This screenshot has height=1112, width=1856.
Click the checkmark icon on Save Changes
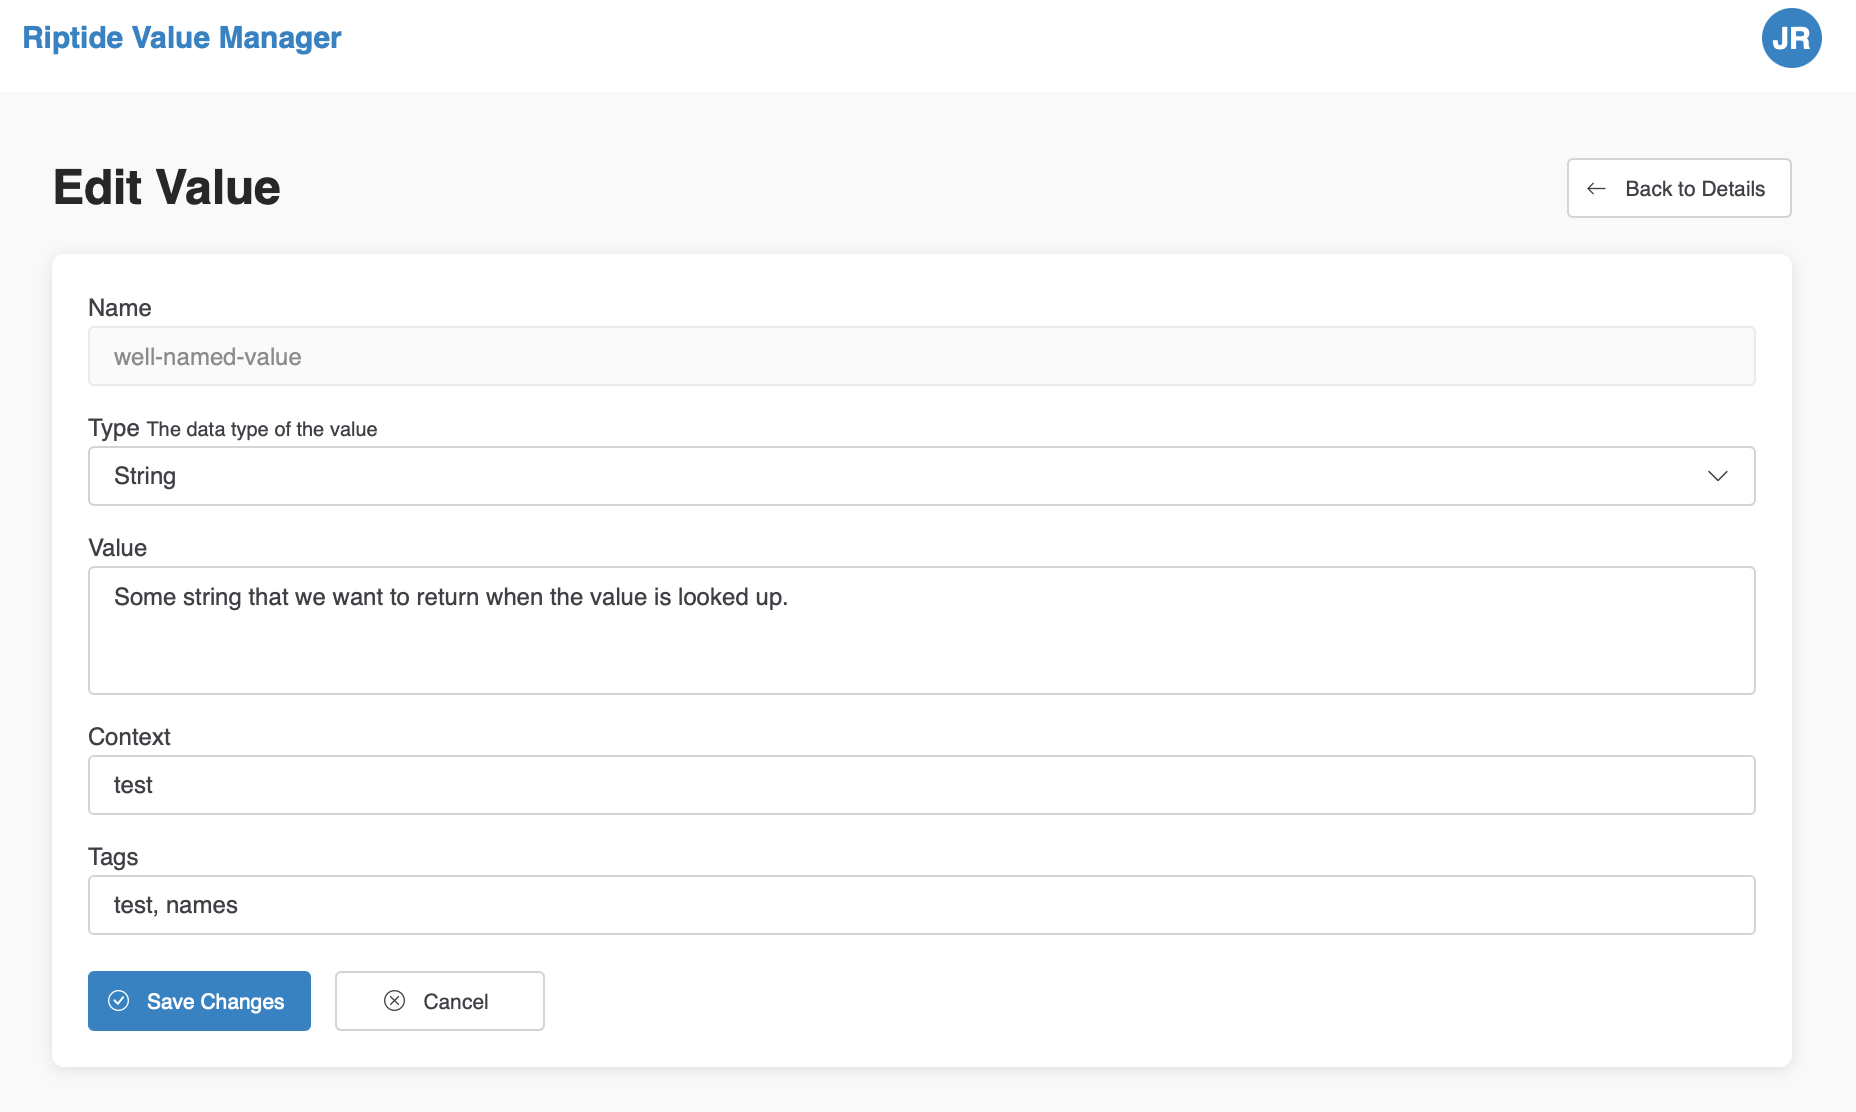(x=119, y=1001)
